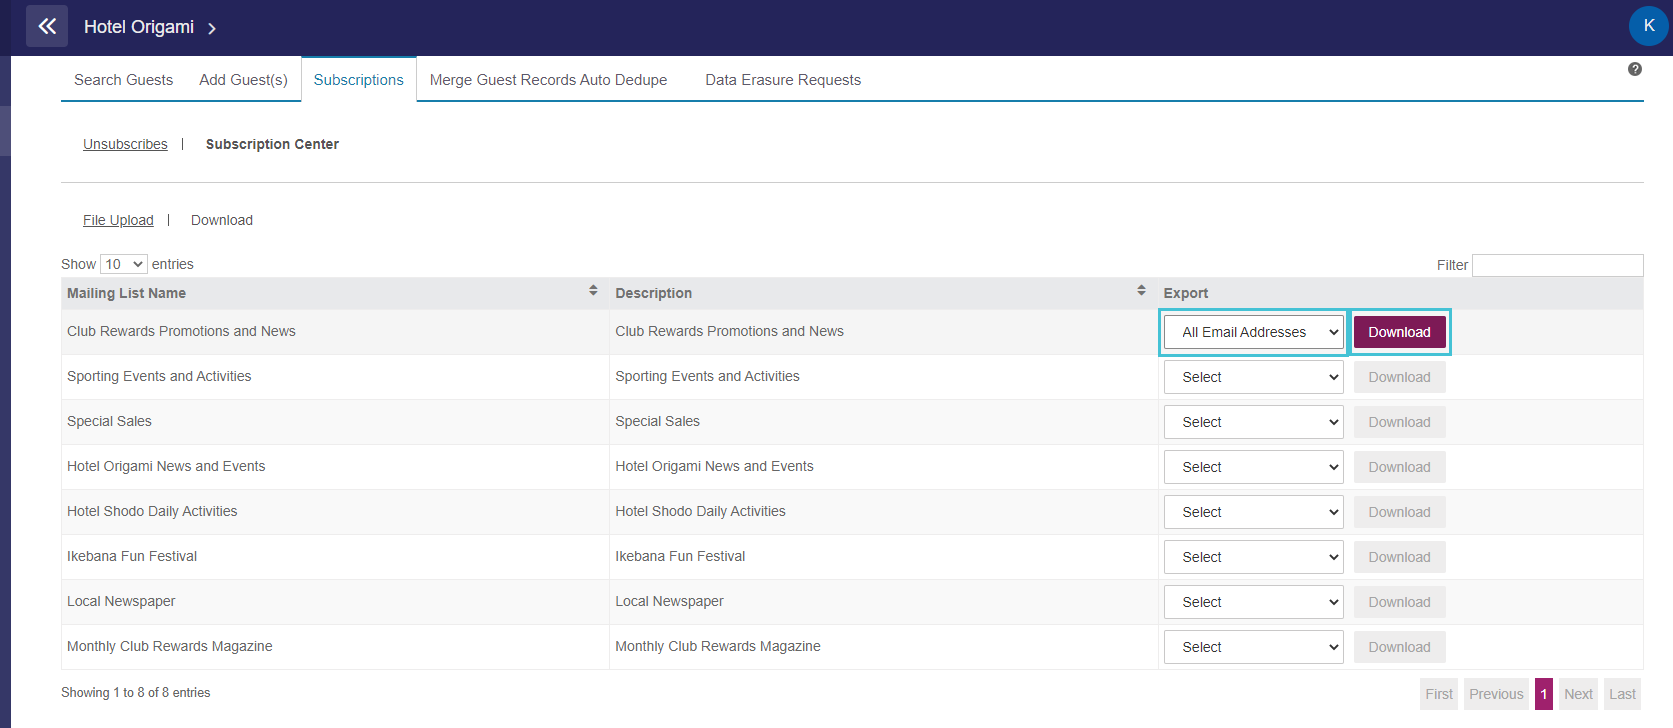This screenshot has height=728, width=1673.
Task: Sort by Mailing List Name arrows
Action: point(593,290)
